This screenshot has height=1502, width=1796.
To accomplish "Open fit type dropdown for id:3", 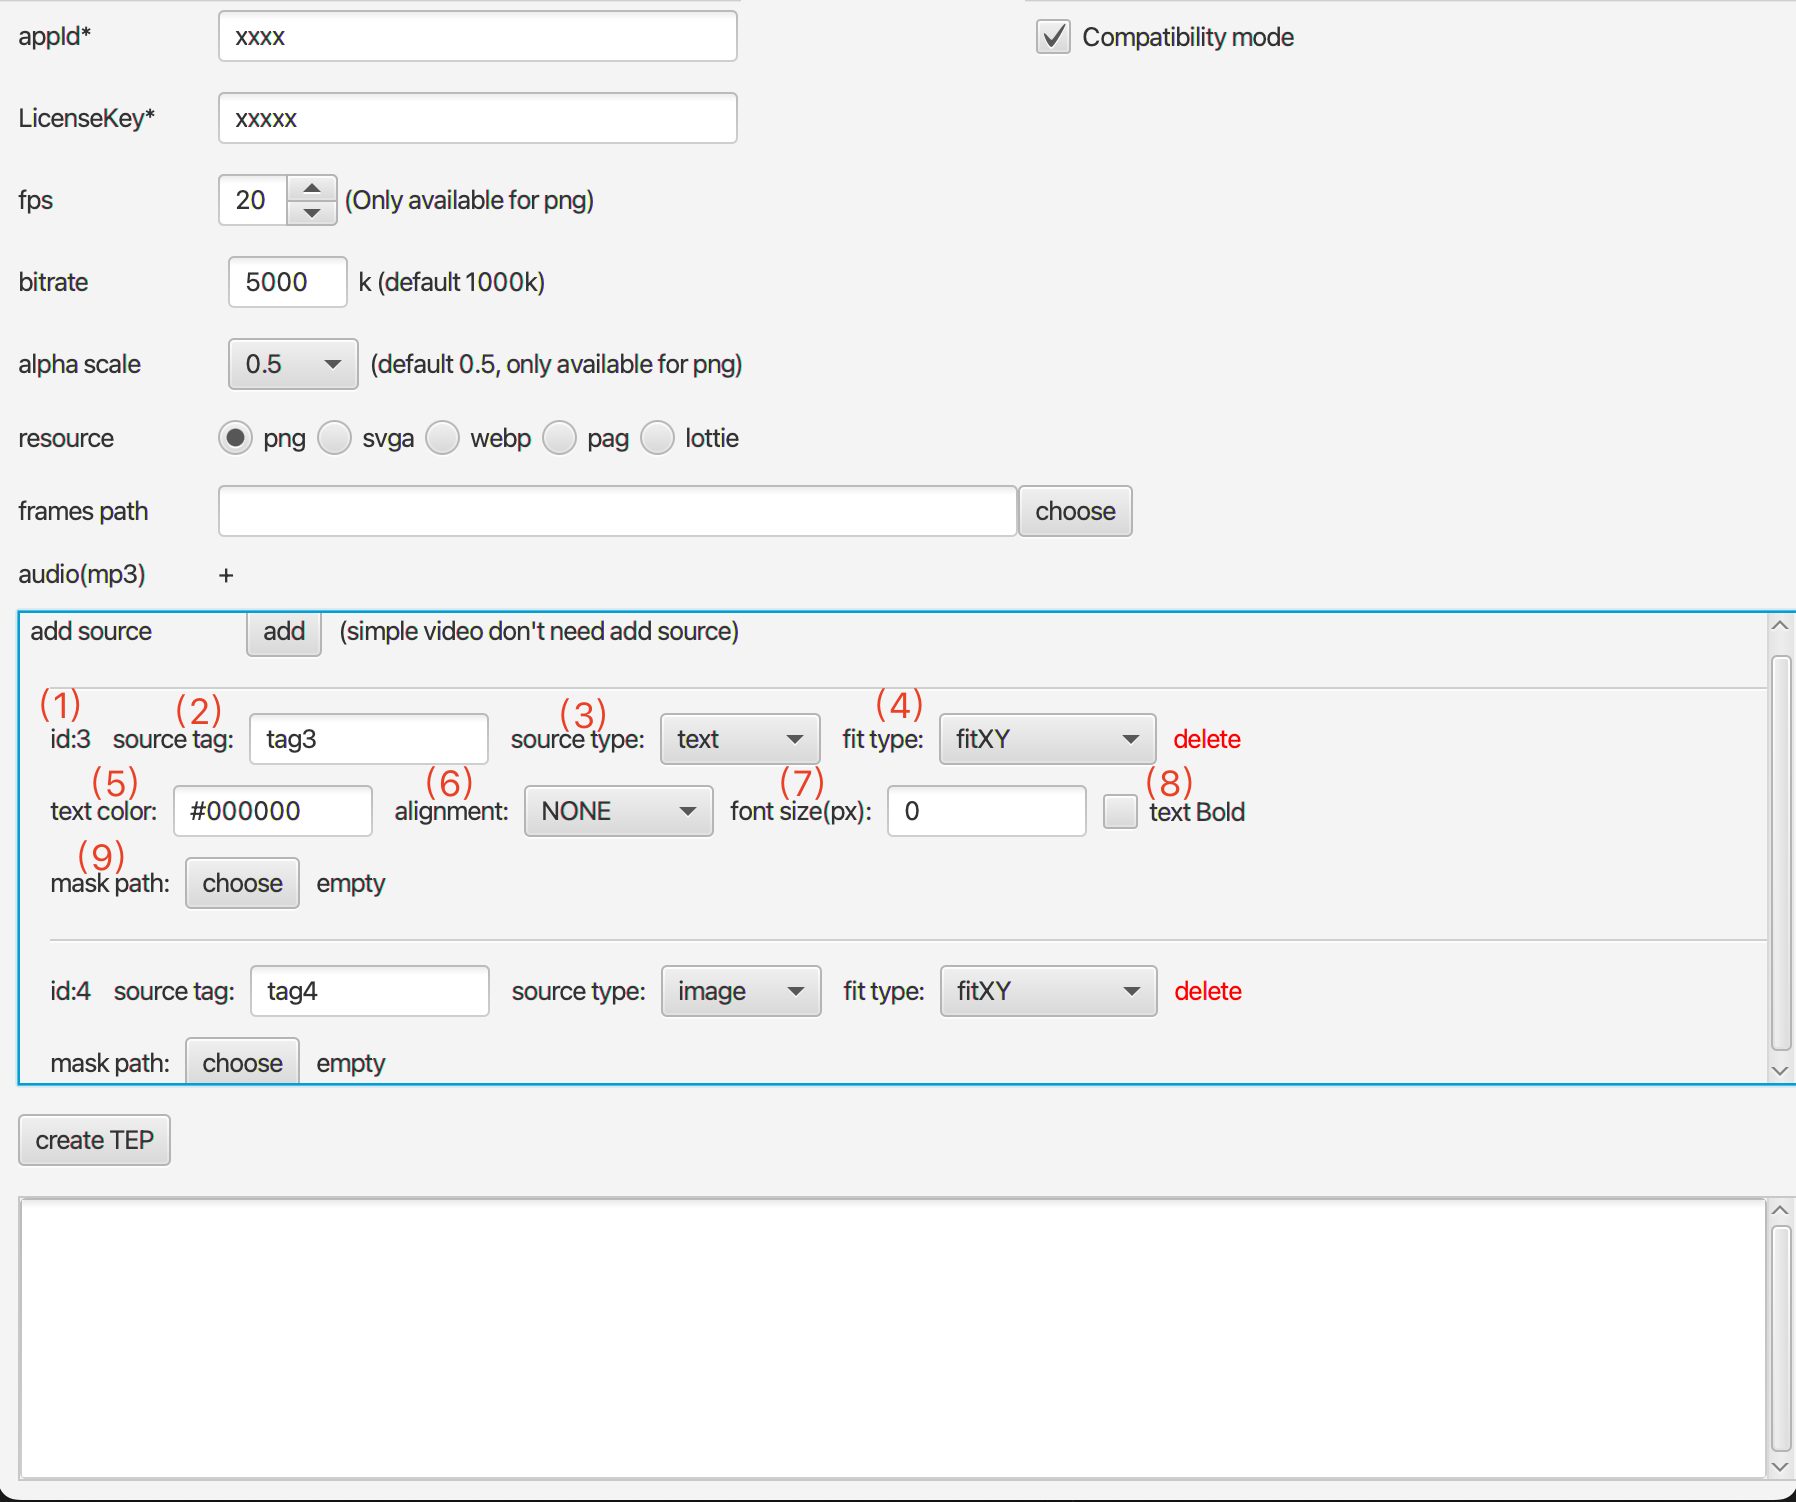I will (x=1048, y=739).
